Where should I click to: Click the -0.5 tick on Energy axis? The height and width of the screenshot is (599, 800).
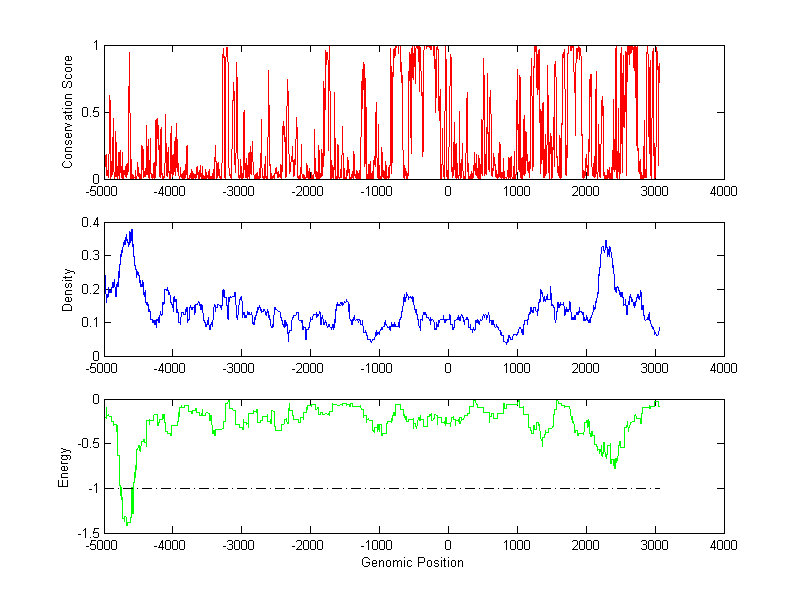tap(86, 444)
